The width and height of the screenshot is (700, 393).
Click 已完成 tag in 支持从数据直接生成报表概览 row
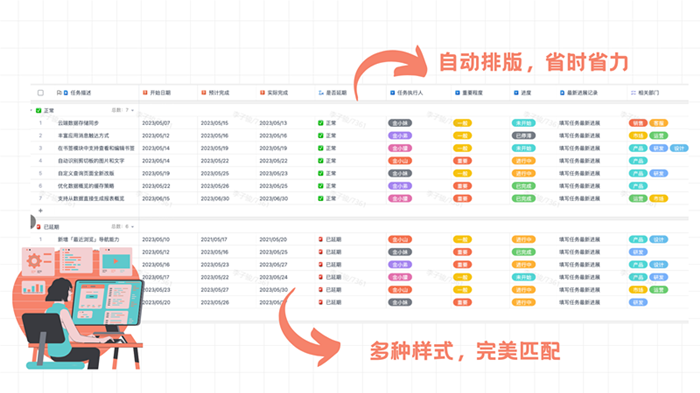click(x=523, y=198)
